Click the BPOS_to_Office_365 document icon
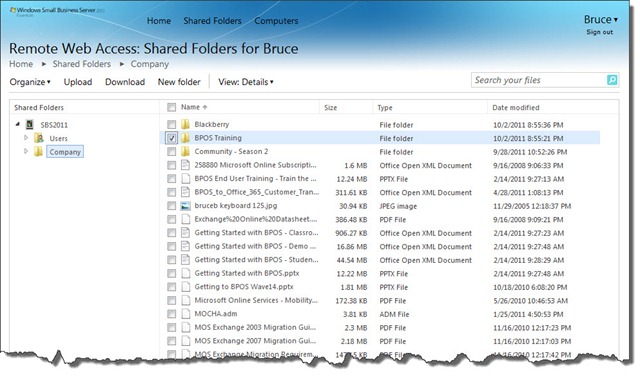The image size is (640, 380). [x=185, y=192]
